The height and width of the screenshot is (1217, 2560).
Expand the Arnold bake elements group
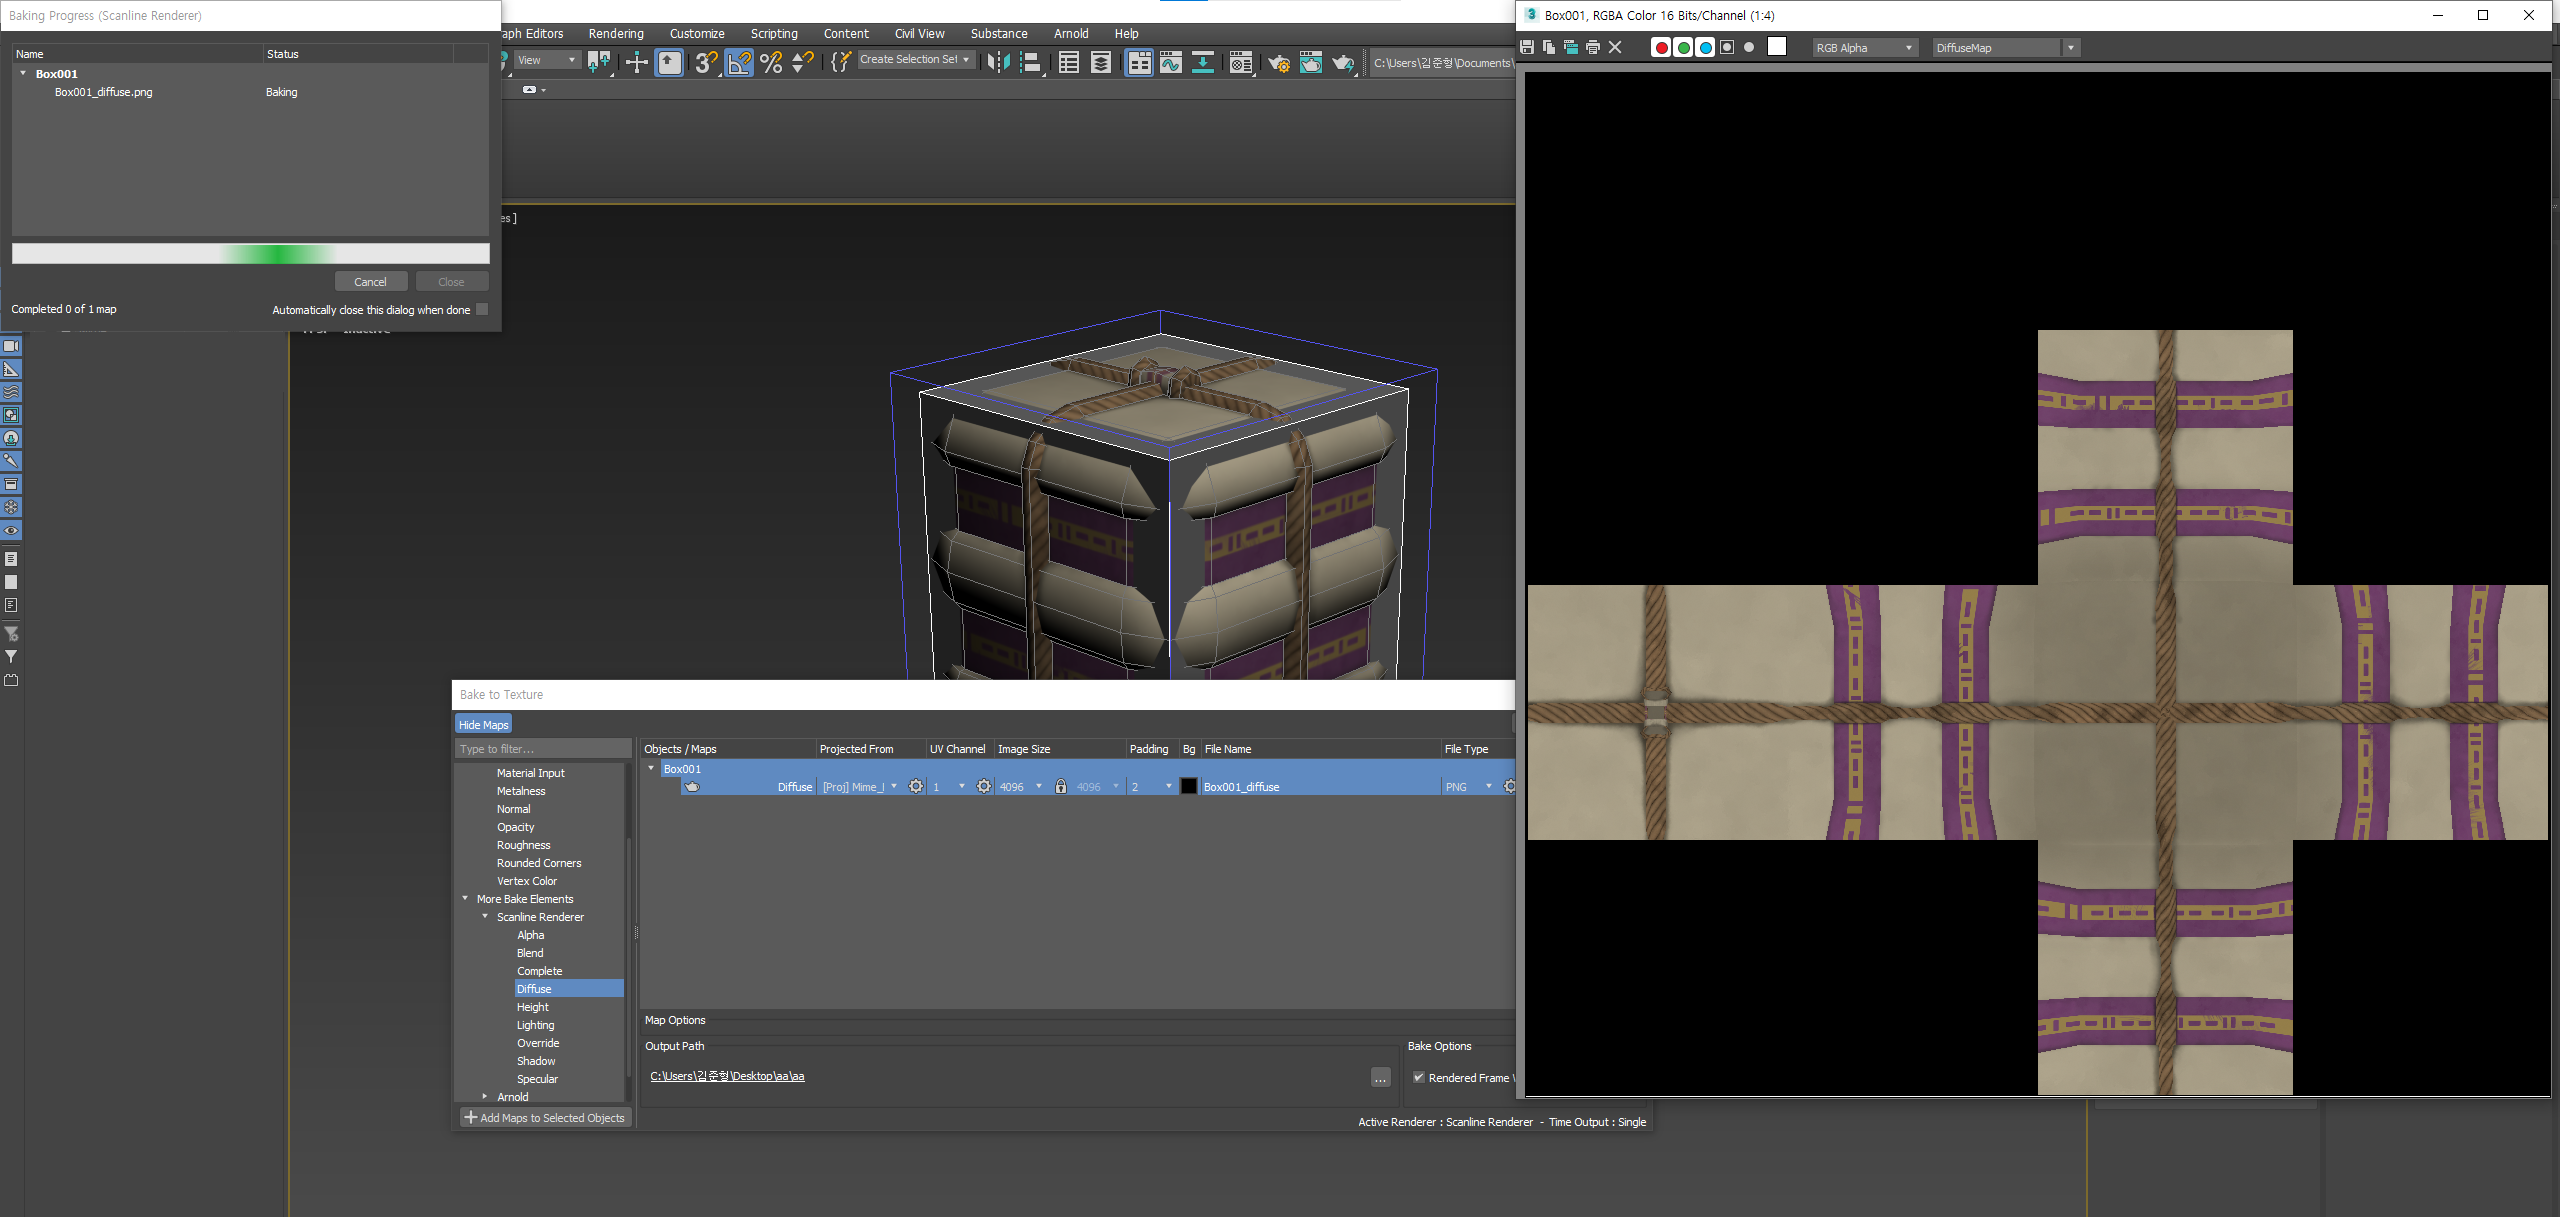click(485, 1097)
